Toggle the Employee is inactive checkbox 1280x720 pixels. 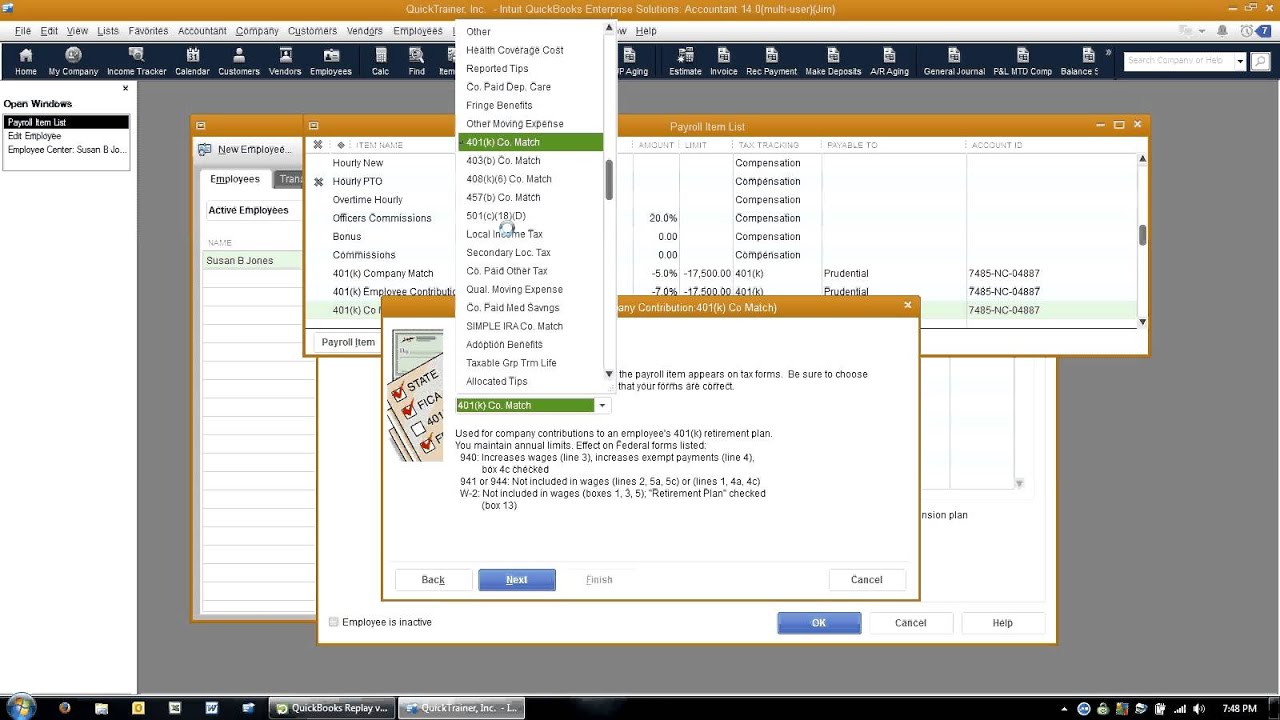tap(334, 622)
